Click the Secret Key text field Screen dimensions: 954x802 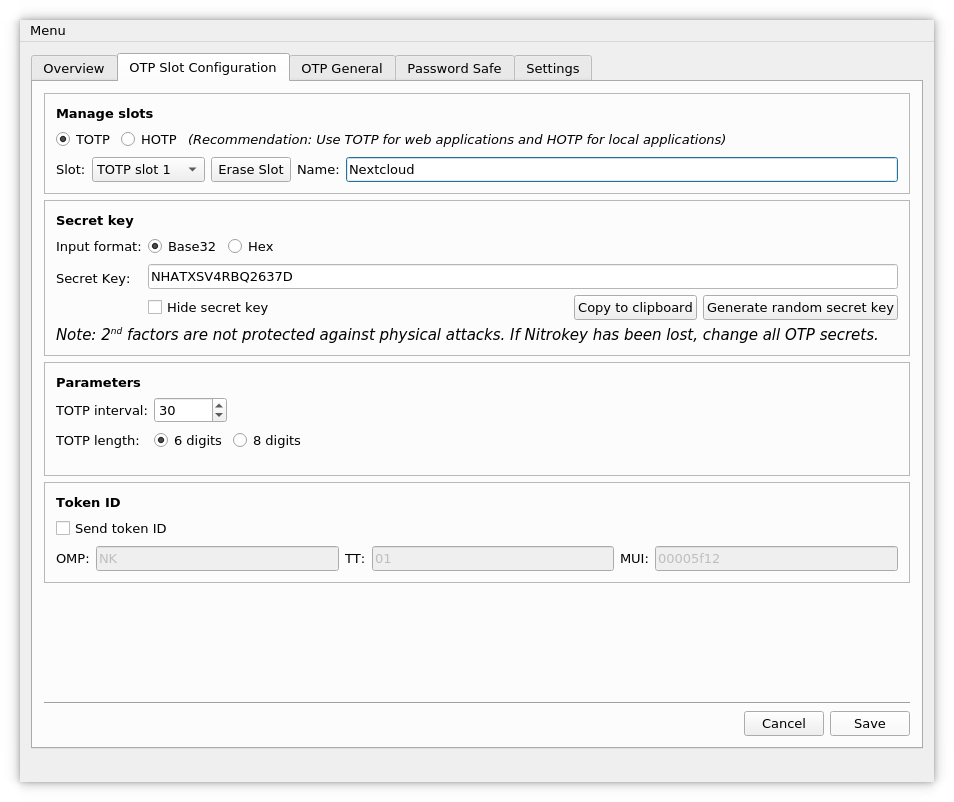click(x=522, y=277)
